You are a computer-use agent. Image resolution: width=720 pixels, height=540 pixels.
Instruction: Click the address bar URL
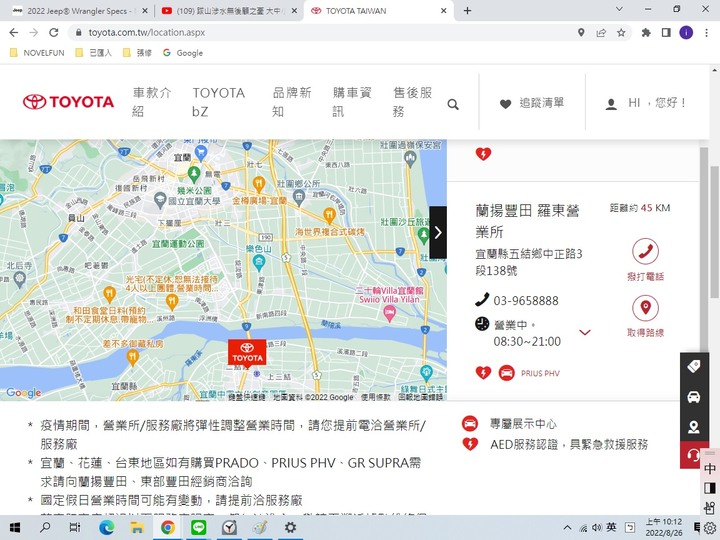click(x=146, y=33)
